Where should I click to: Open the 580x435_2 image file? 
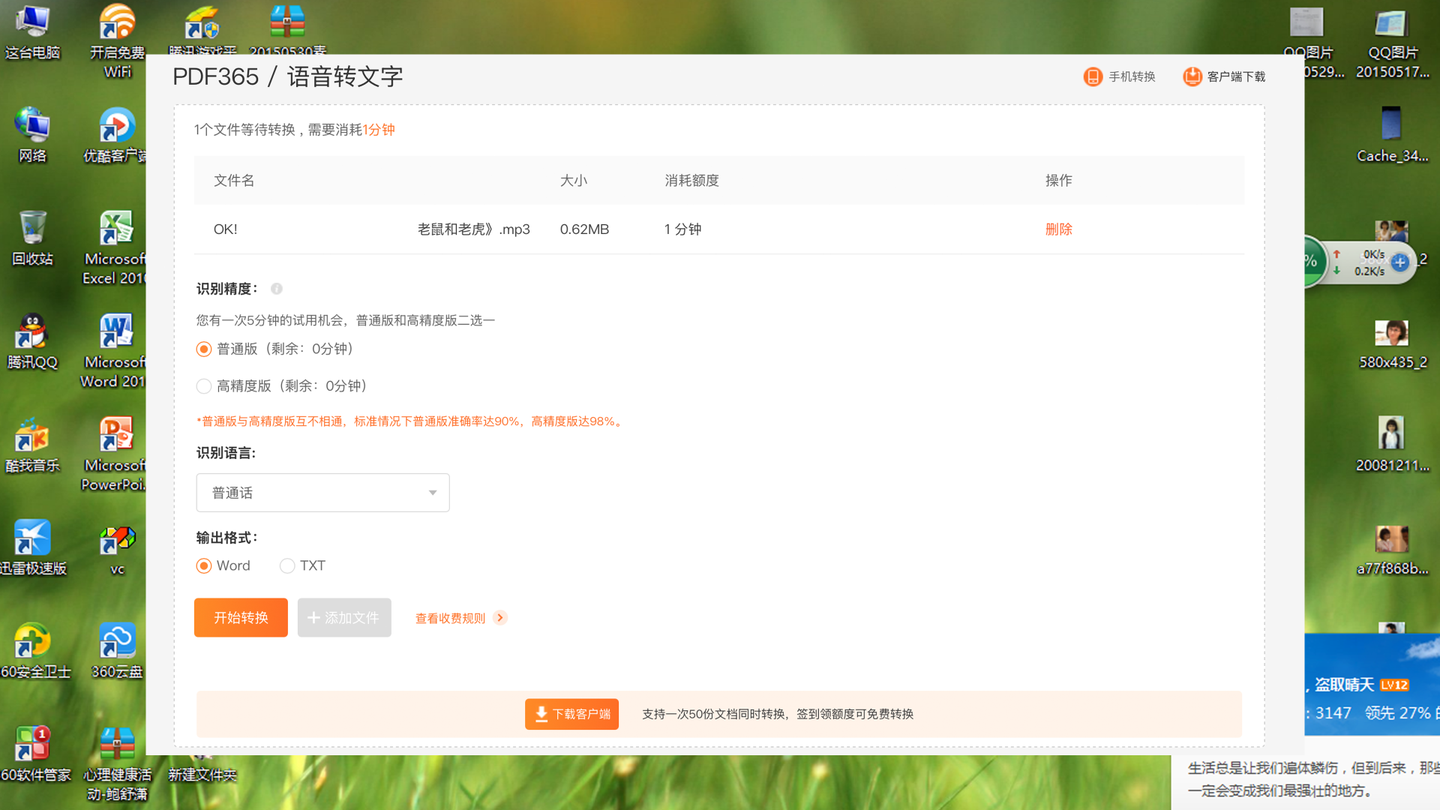pyautogui.click(x=1392, y=343)
